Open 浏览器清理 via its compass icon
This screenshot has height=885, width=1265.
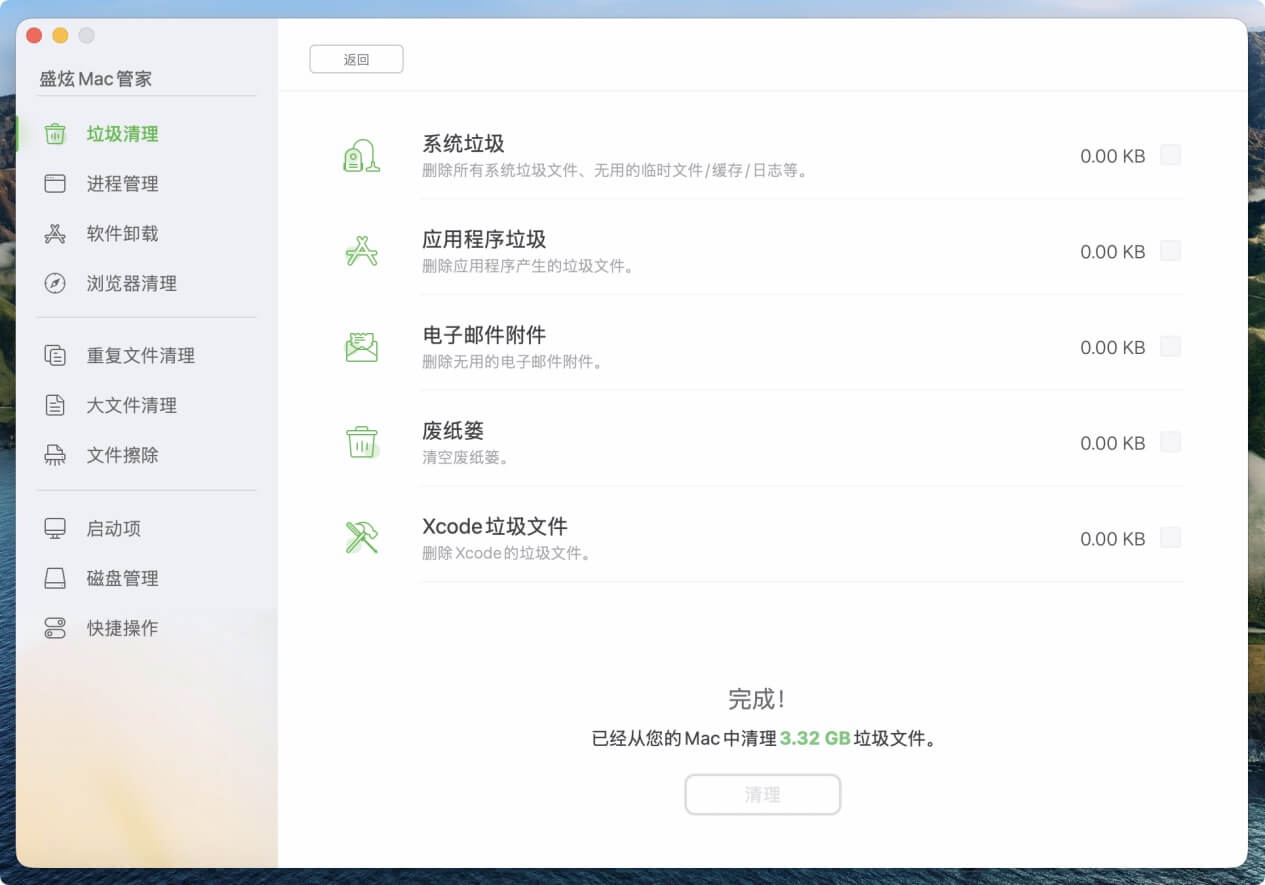(56, 283)
